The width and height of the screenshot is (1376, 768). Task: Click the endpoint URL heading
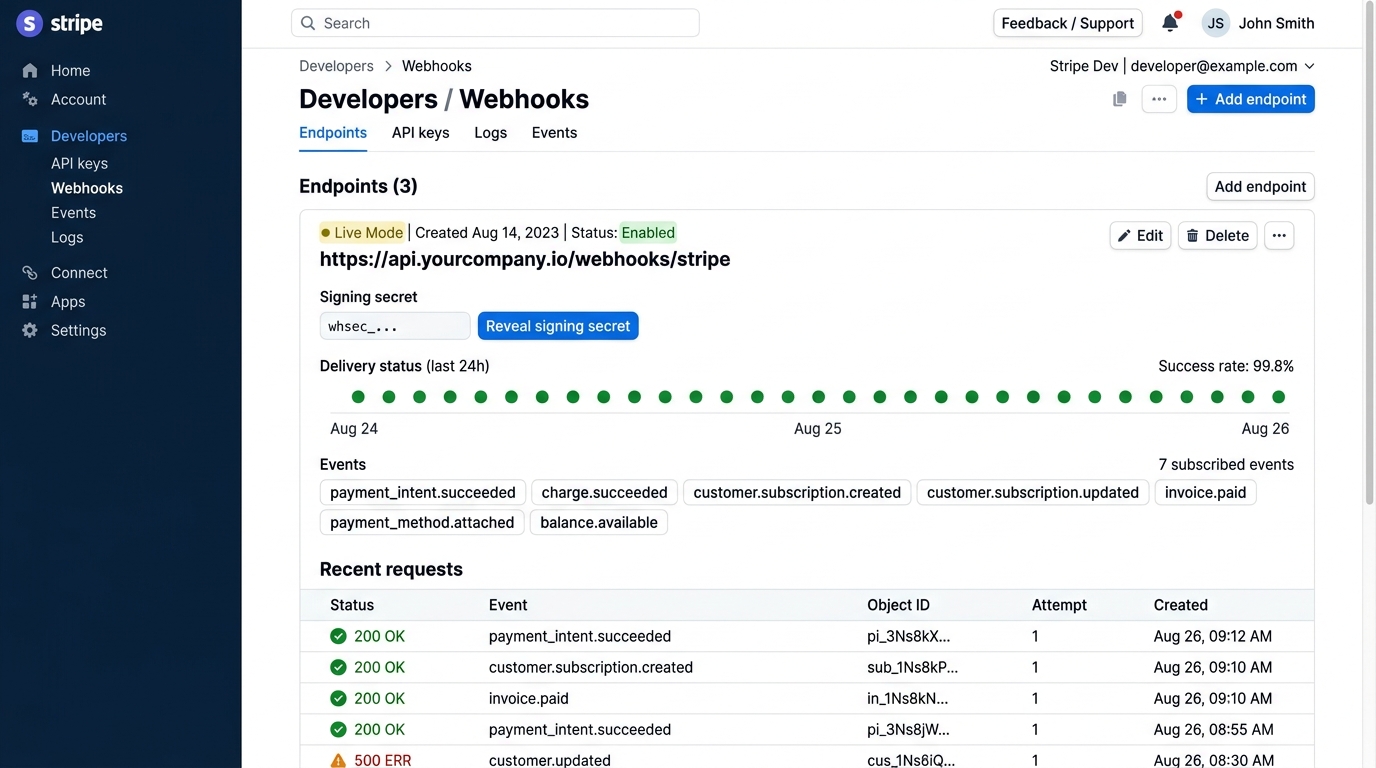click(x=525, y=259)
